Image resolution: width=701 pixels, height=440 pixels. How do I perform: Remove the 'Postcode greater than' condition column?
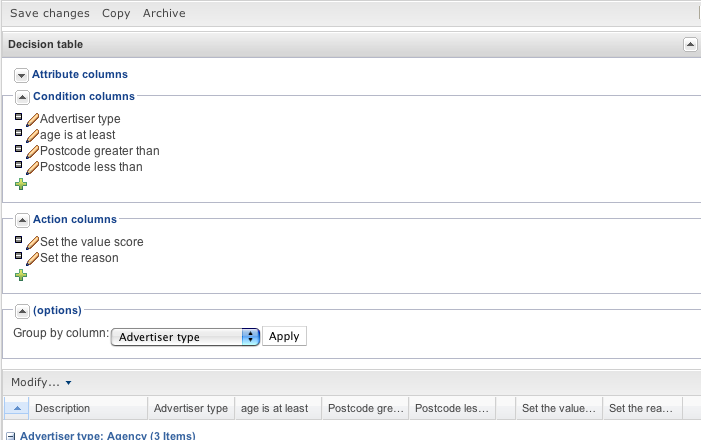[x=18, y=149]
